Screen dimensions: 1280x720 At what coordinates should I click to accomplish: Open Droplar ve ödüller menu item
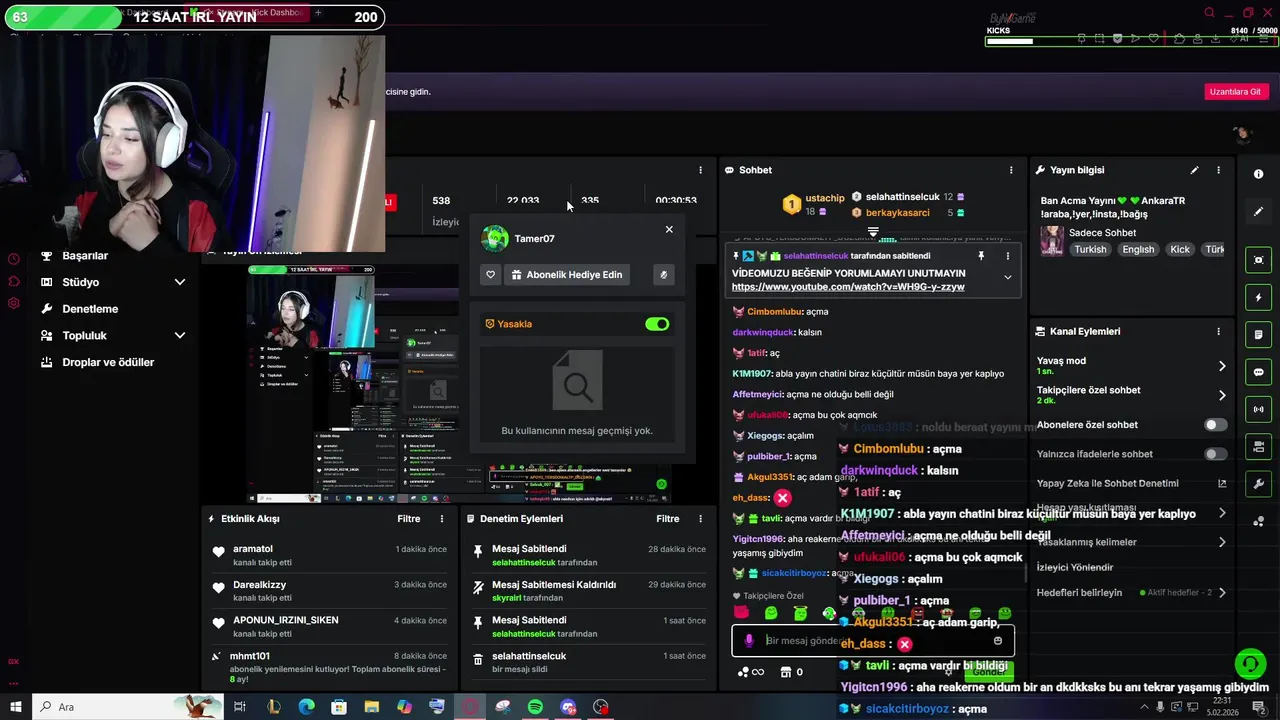coord(108,362)
